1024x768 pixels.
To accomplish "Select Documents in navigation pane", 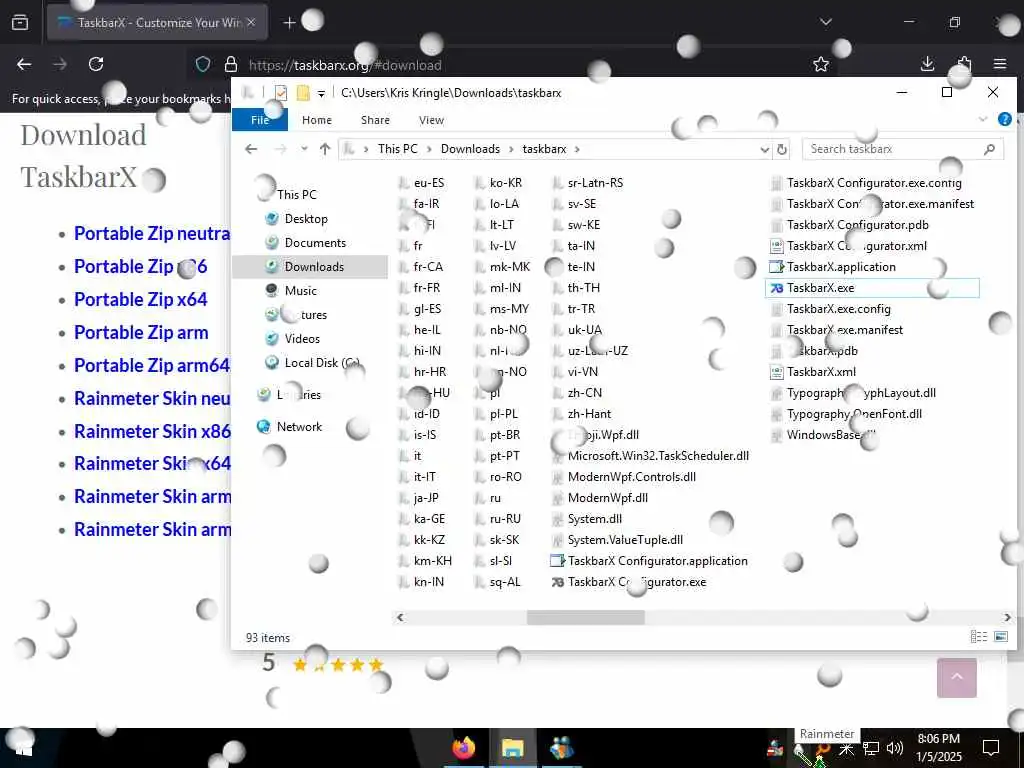I will [315, 243].
